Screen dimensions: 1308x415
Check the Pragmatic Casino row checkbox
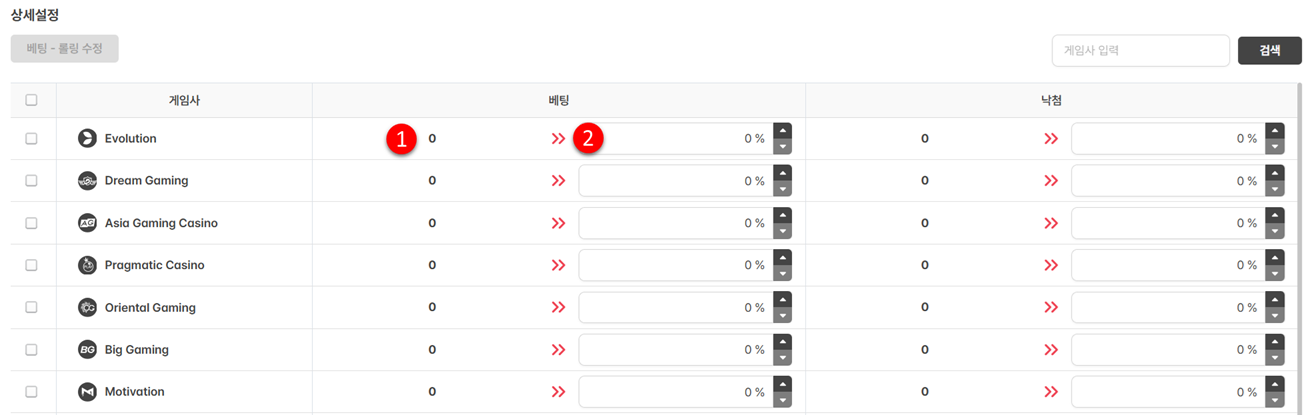click(x=31, y=265)
